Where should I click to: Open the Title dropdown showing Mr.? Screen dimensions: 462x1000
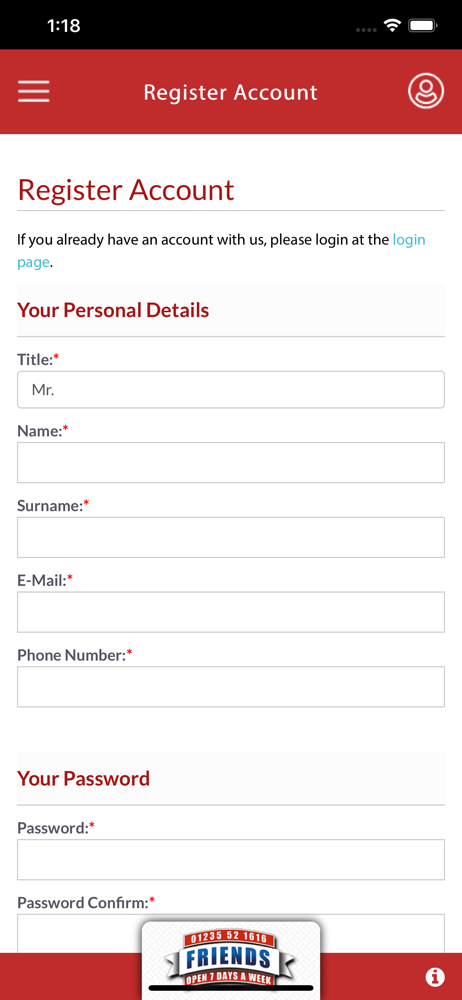[230, 390]
